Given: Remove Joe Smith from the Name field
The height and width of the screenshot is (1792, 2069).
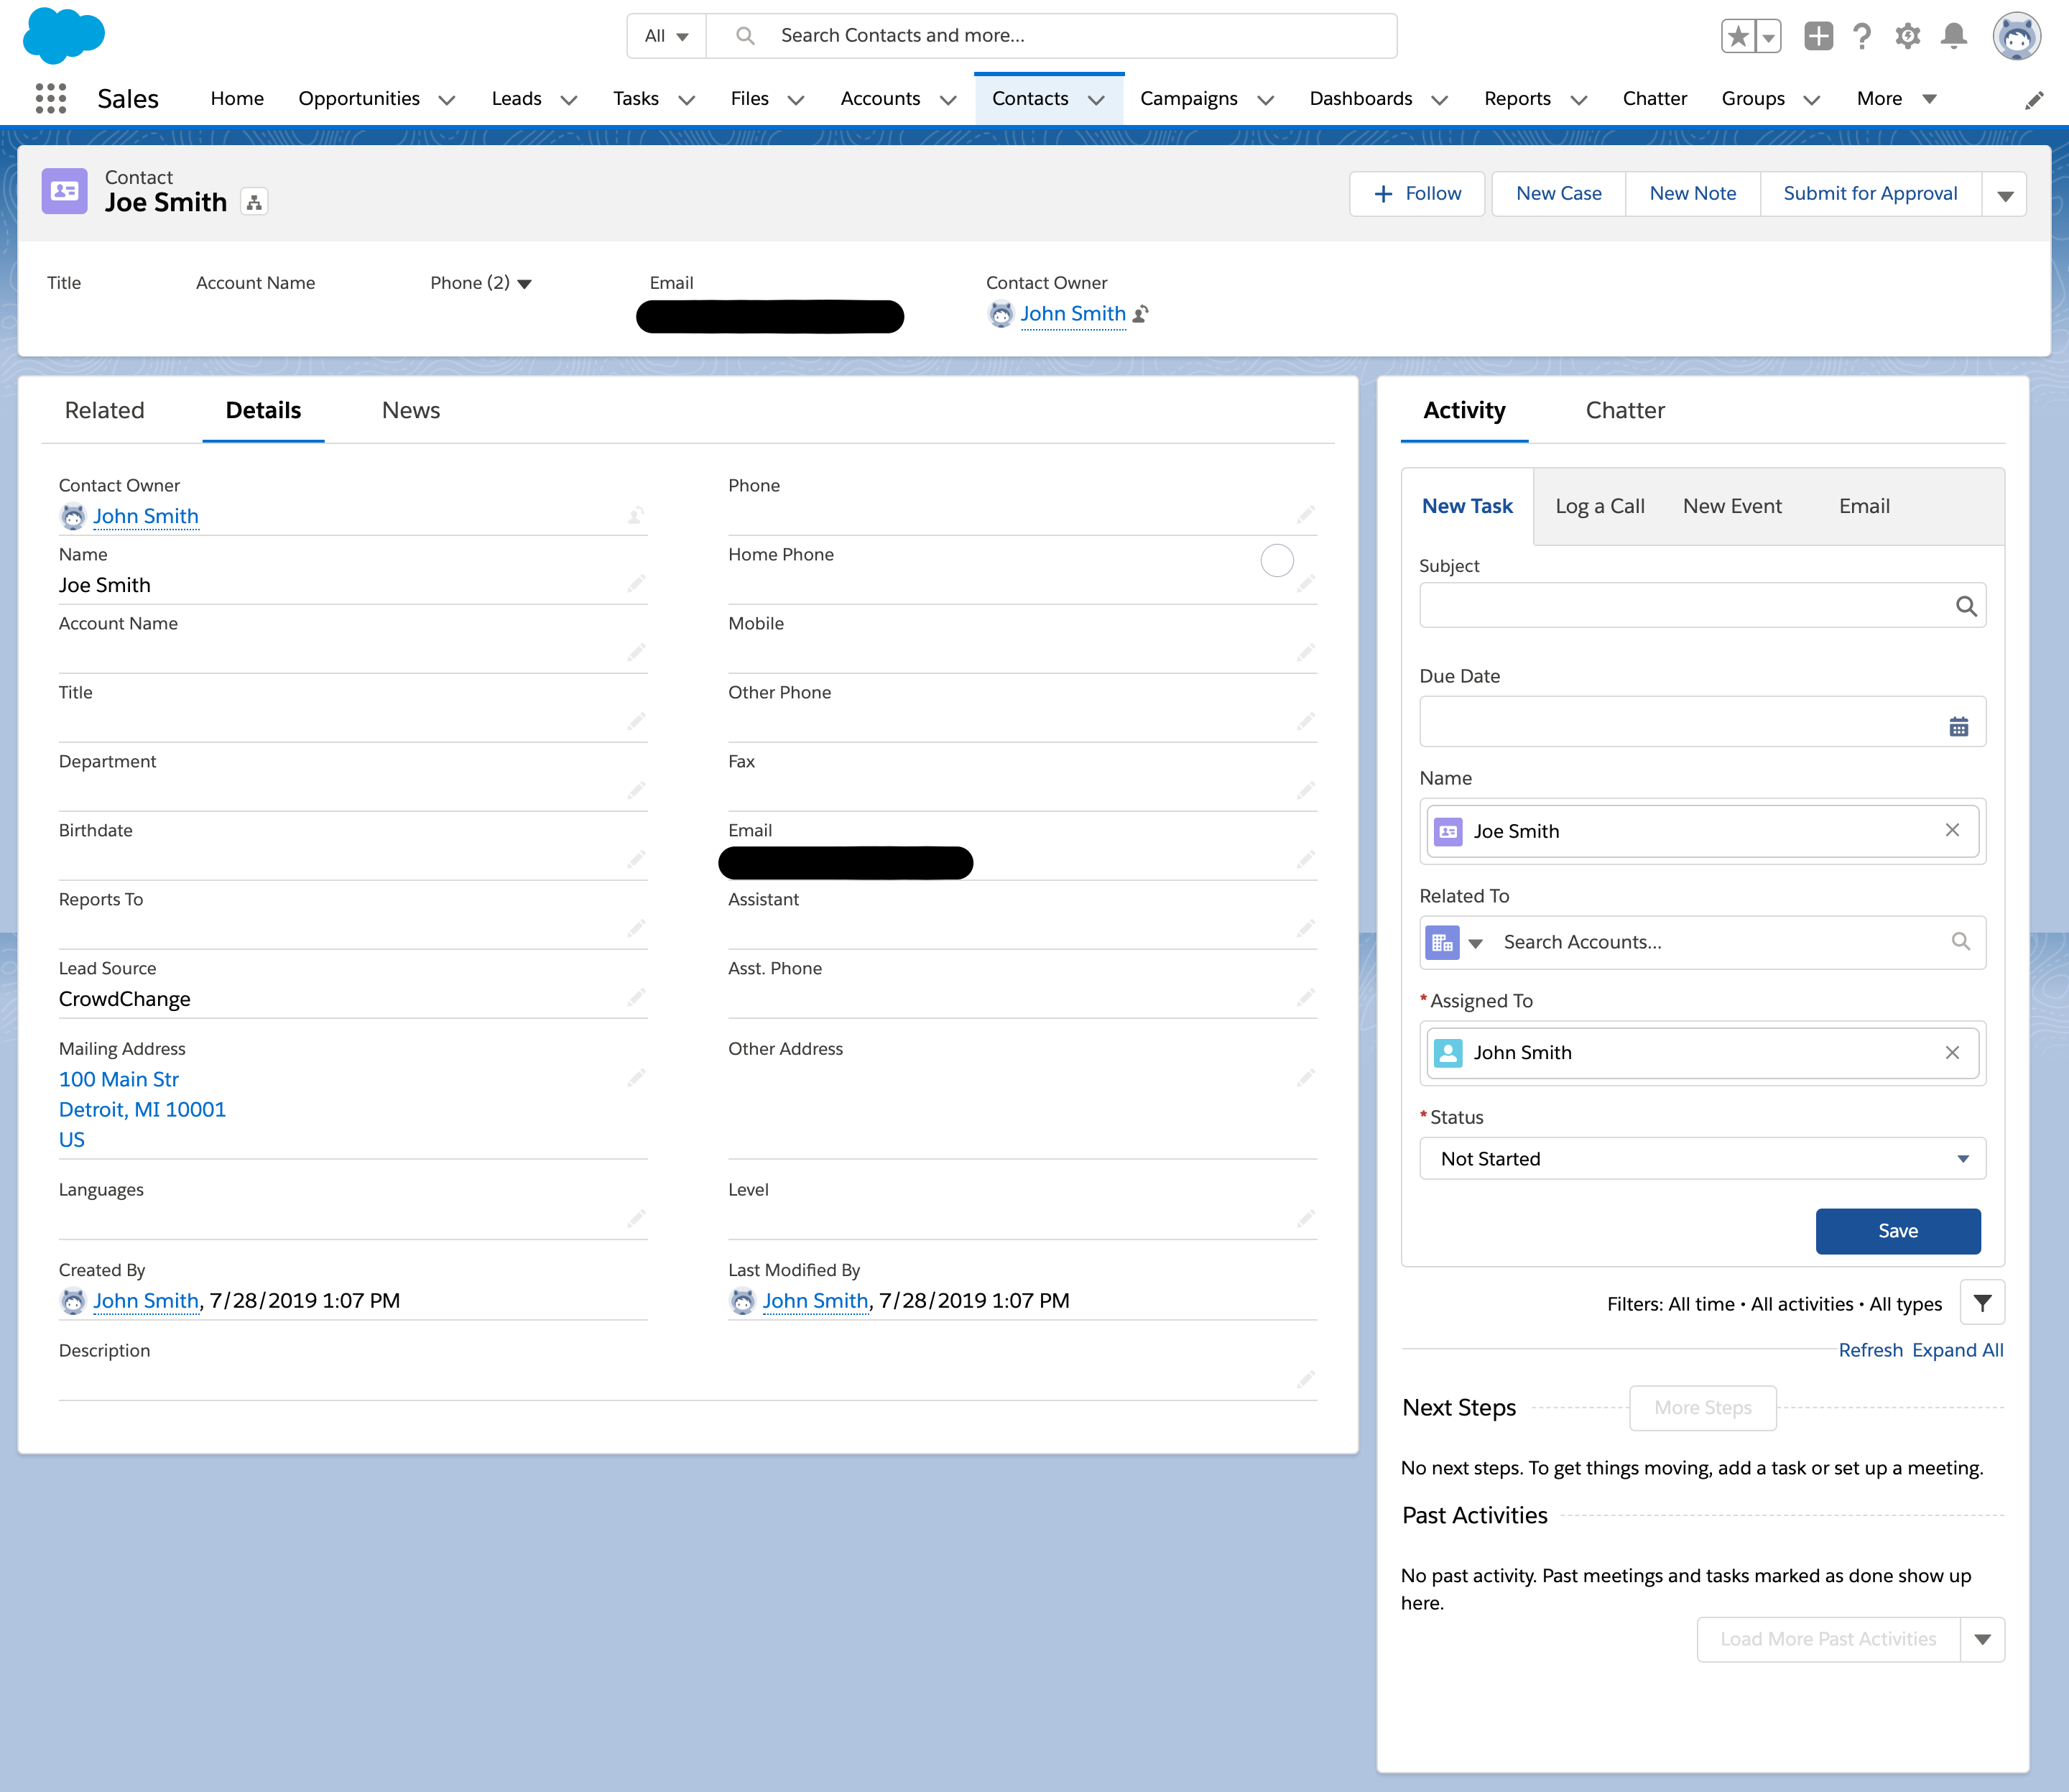Looking at the screenshot, I should [1951, 830].
